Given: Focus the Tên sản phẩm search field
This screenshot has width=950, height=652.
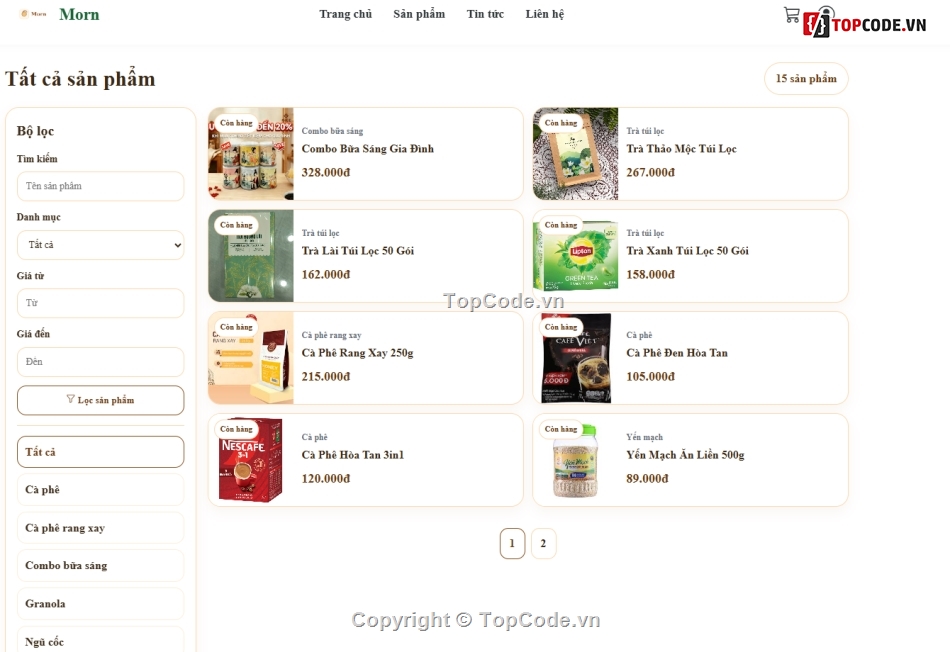Looking at the screenshot, I should pos(101,186).
